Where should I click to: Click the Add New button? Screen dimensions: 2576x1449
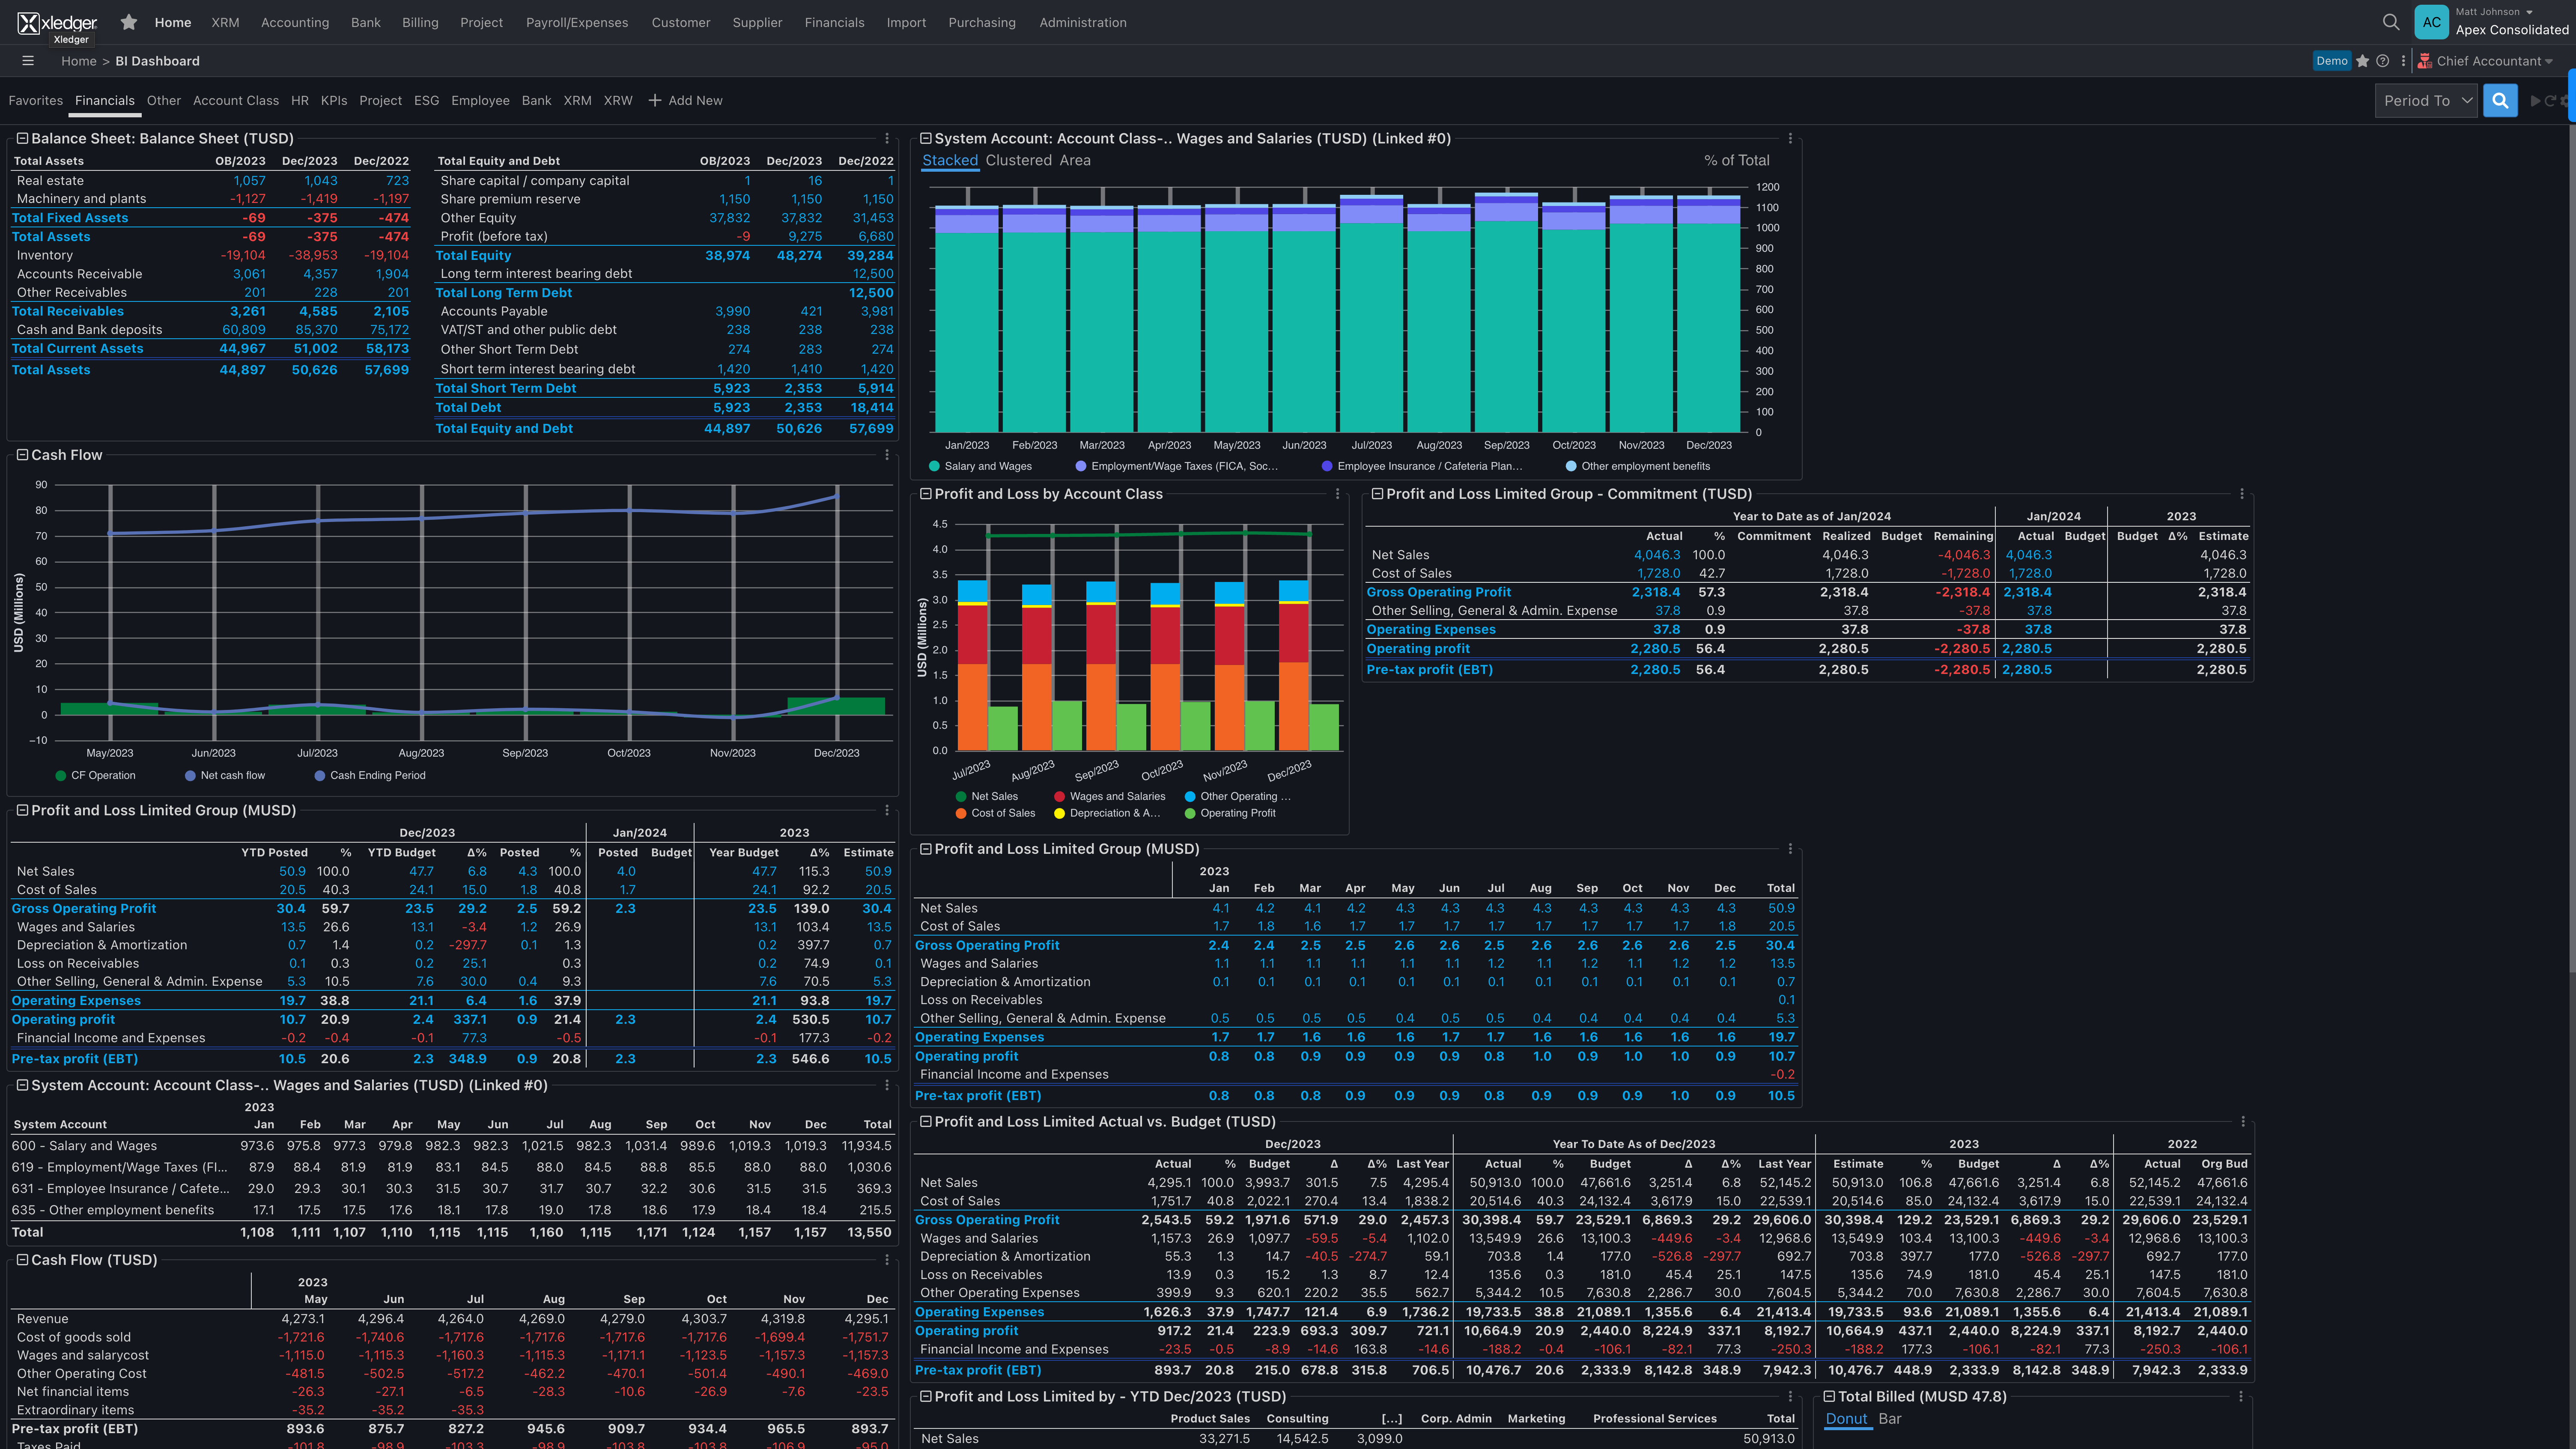click(x=685, y=100)
